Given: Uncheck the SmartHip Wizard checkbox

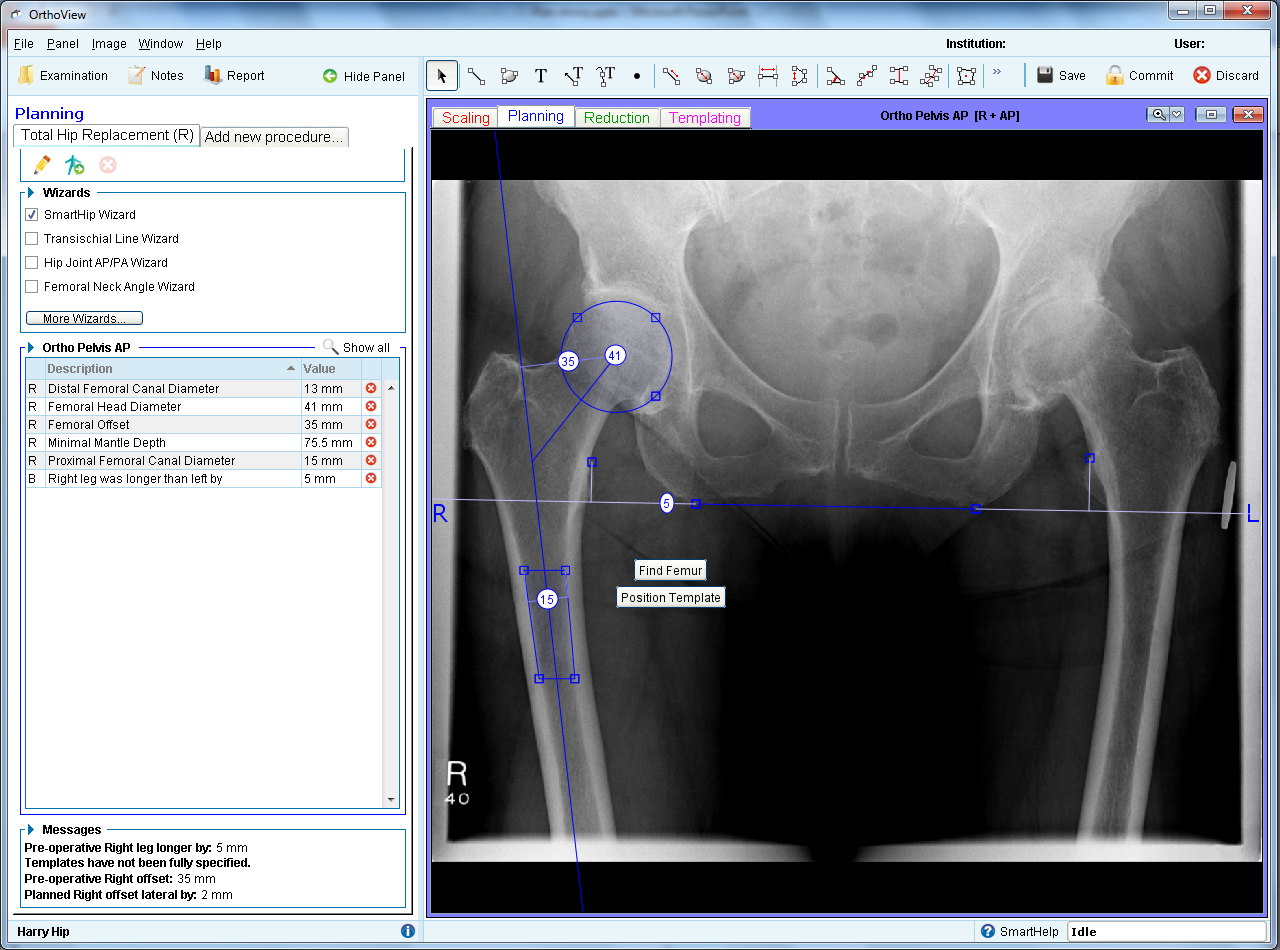Looking at the screenshot, I should pyautogui.click(x=32, y=215).
